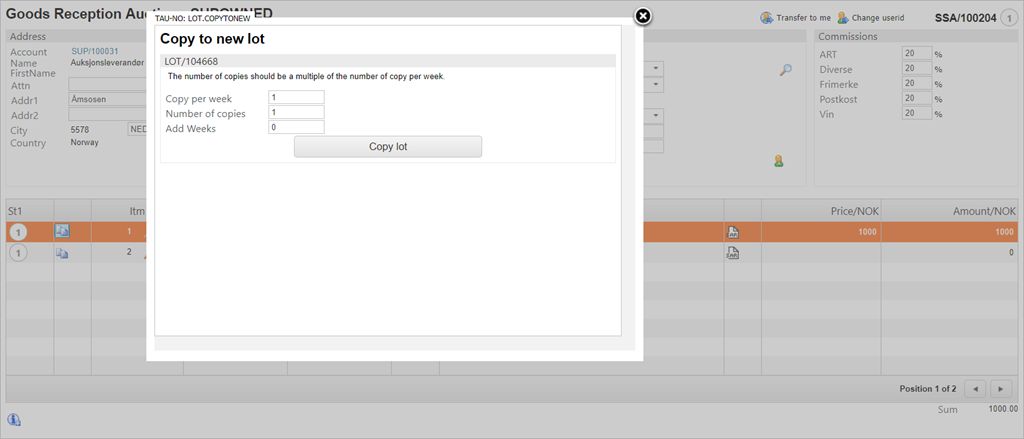Viewport: 1024px width, 439px height.
Task: Click the Change userid icon
Action: pos(843,17)
